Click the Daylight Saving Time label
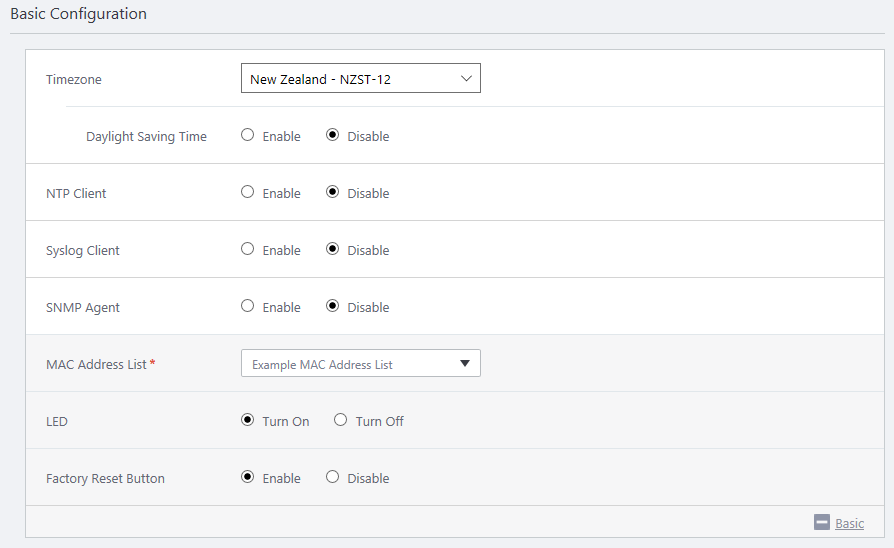 pyautogui.click(x=146, y=137)
